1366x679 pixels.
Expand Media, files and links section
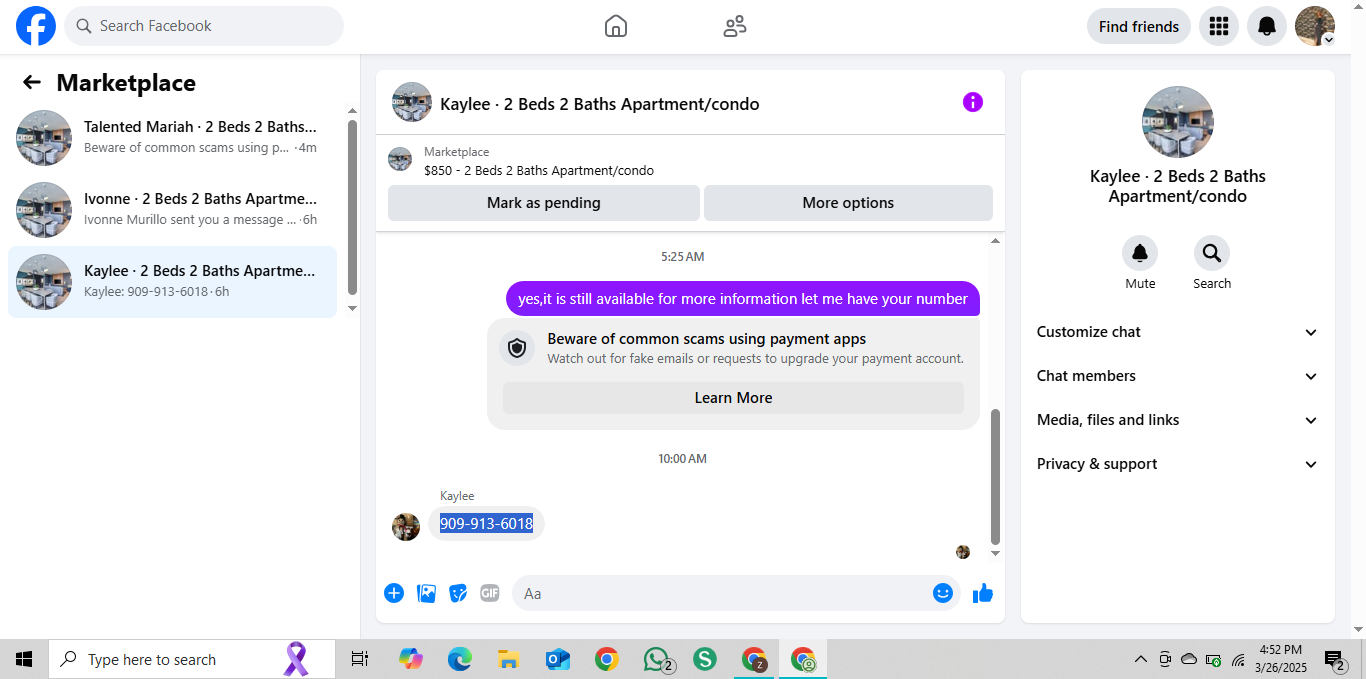point(1178,420)
